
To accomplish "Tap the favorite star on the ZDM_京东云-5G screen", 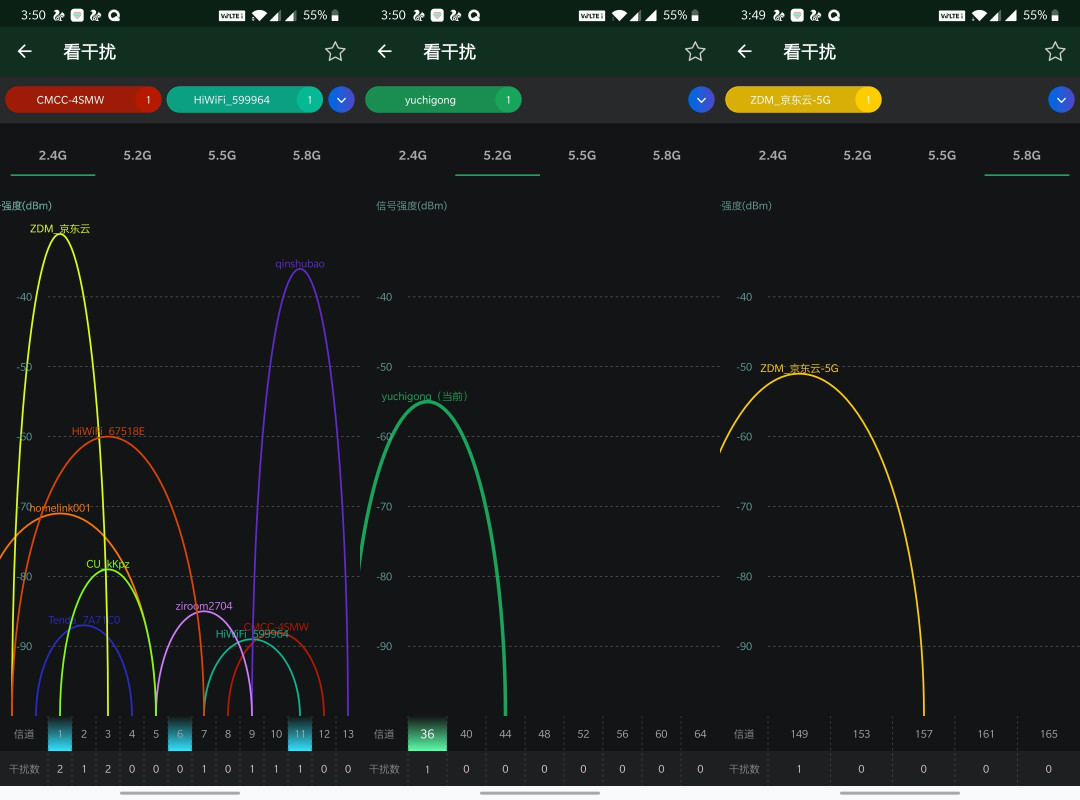I will point(1055,51).
